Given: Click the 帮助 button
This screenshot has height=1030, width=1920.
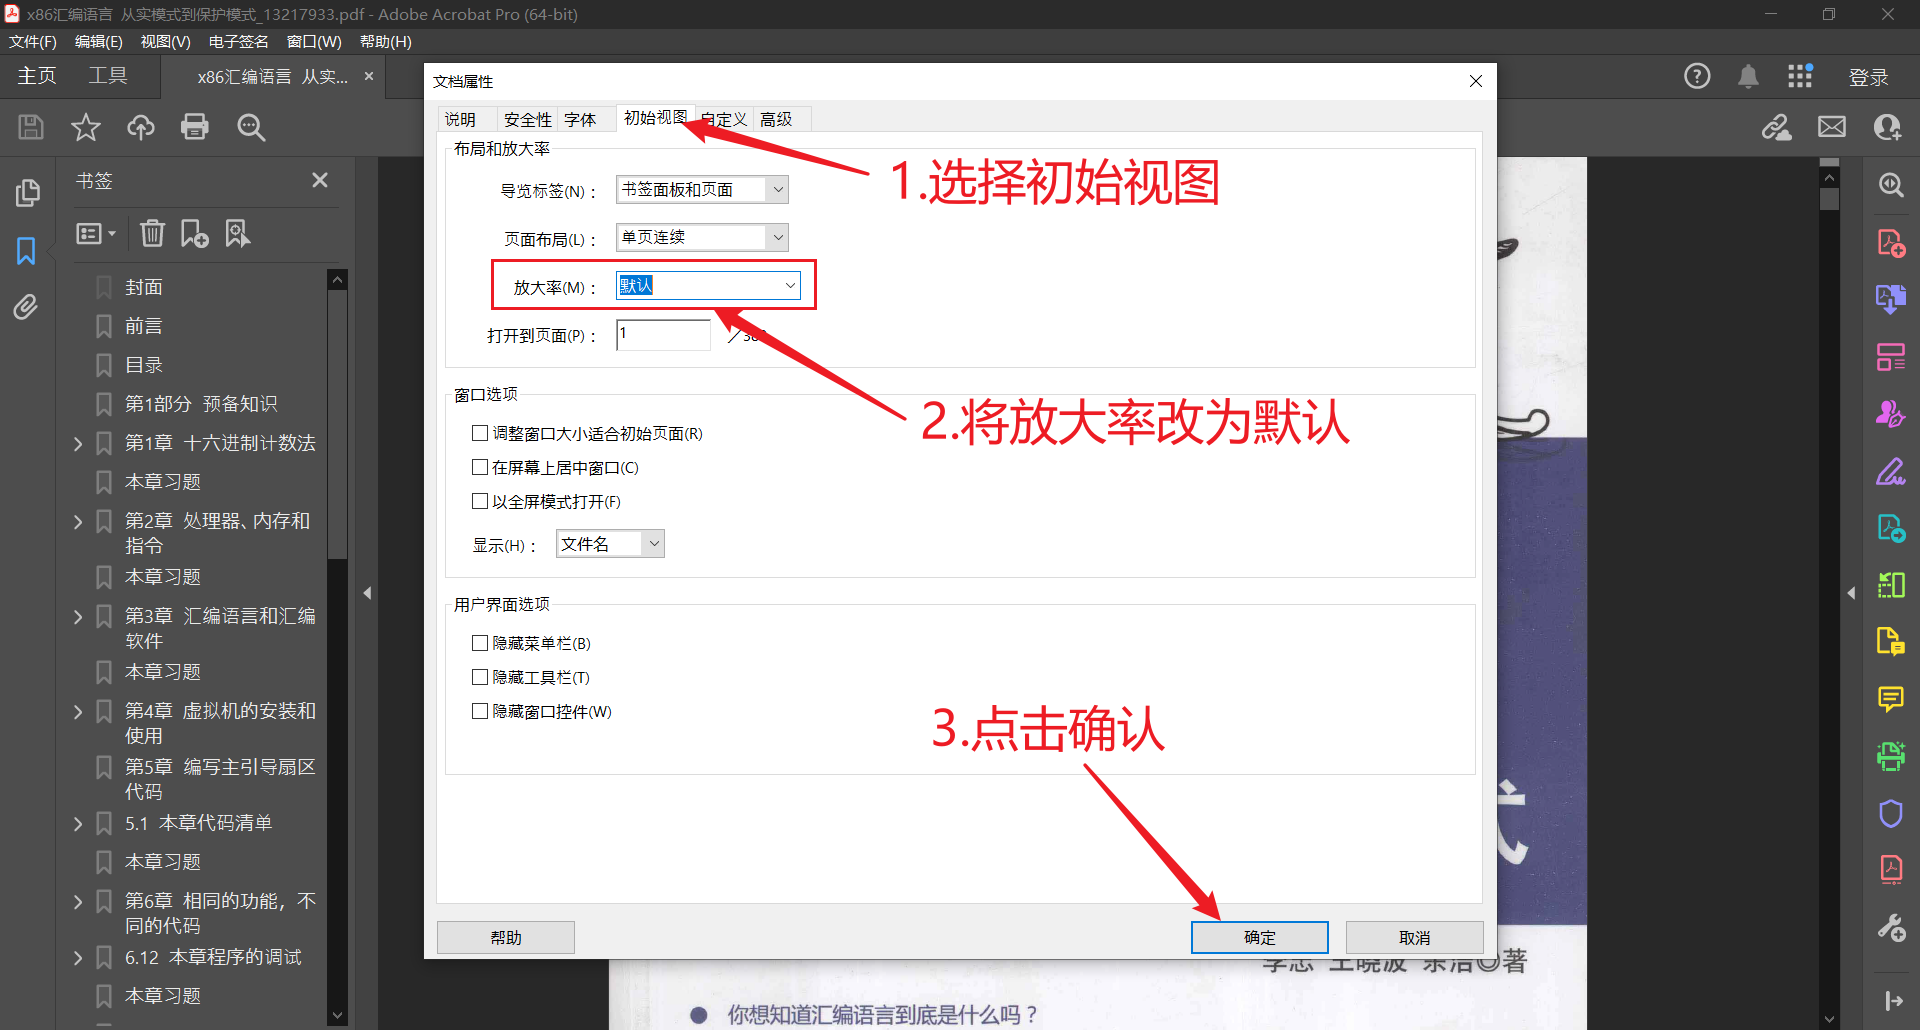Looking at the screenshot, I should coord(505,937).
